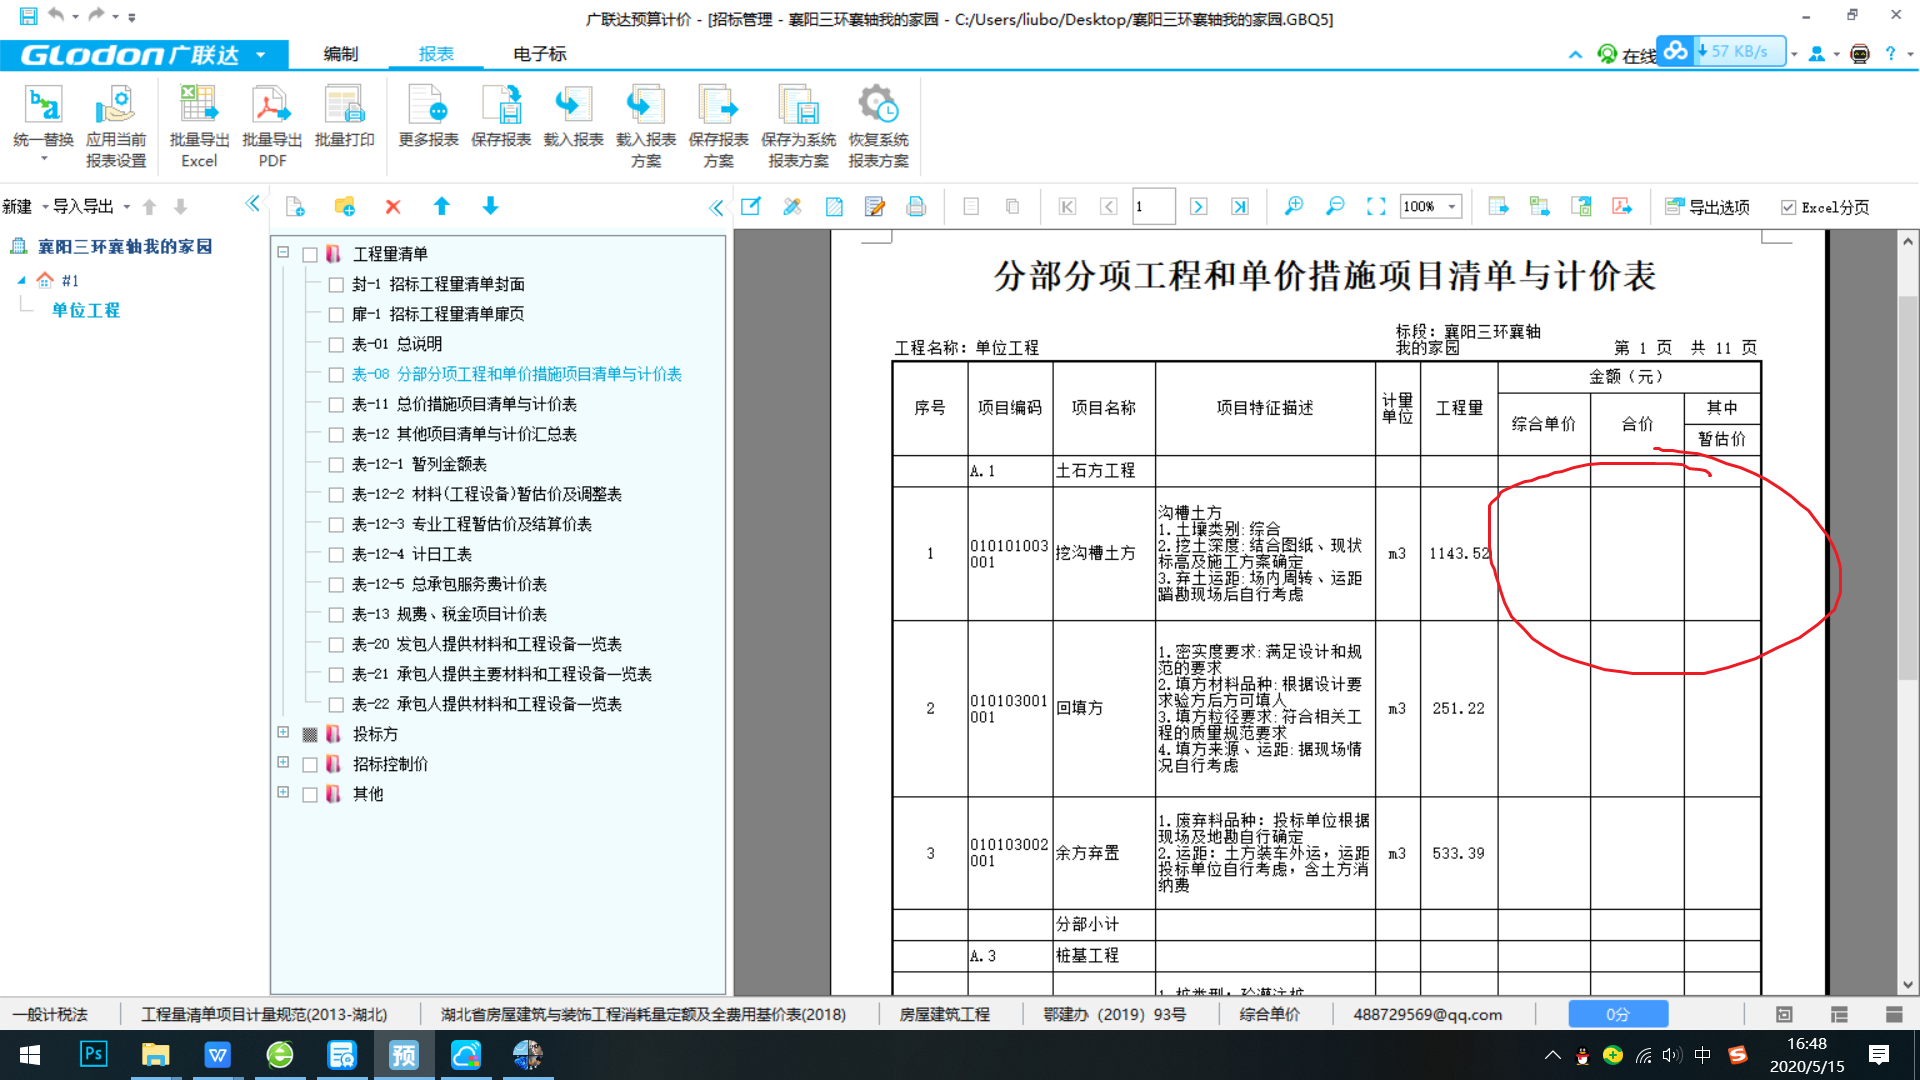Image resolution: width=1920 pixels, height=1080 pixels.
Task: Go to previous page of preview
Action: pyautogui.click(x=1108, y=207)
